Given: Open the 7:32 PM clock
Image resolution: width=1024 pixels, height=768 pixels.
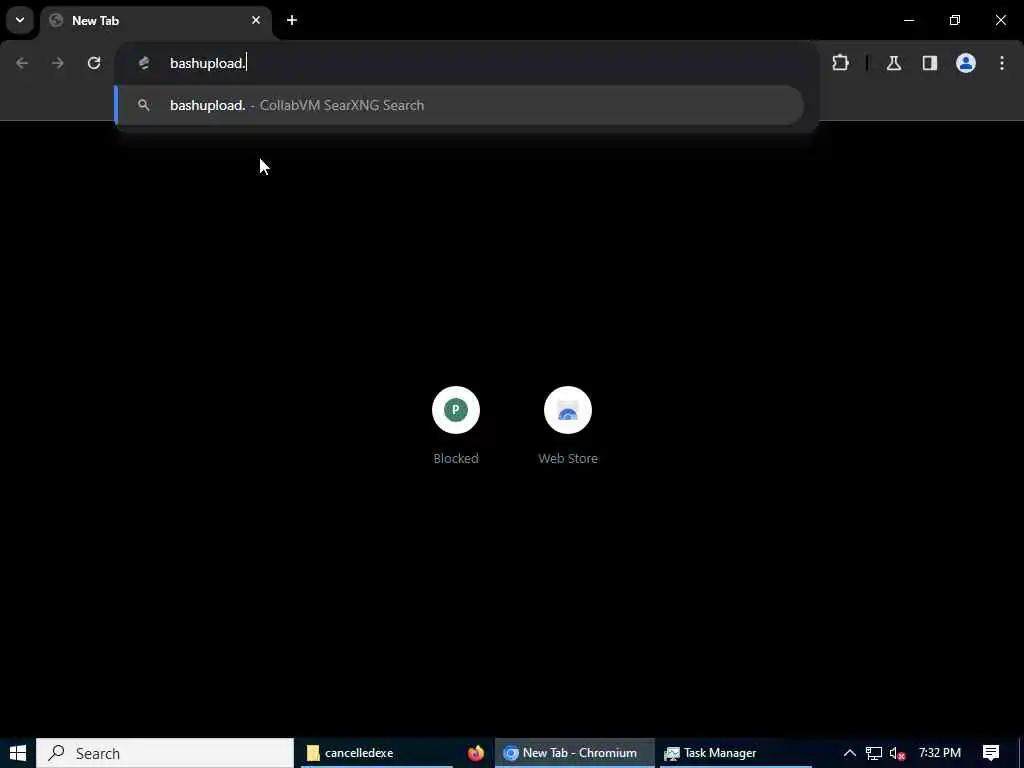Looking at the screenshot, I should [x=940, y=753].
